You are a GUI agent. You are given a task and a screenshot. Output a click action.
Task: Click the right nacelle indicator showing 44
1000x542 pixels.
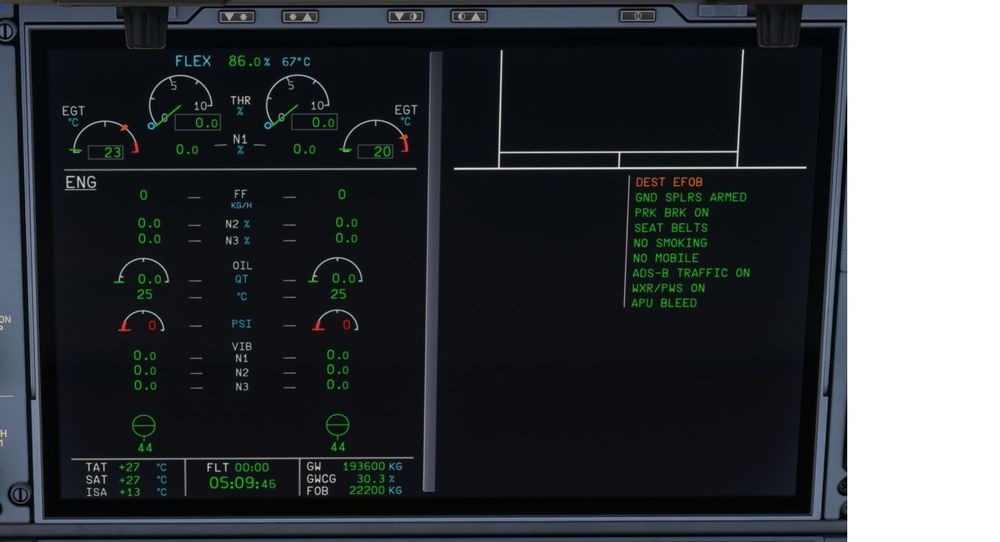[x=337, y=433]
